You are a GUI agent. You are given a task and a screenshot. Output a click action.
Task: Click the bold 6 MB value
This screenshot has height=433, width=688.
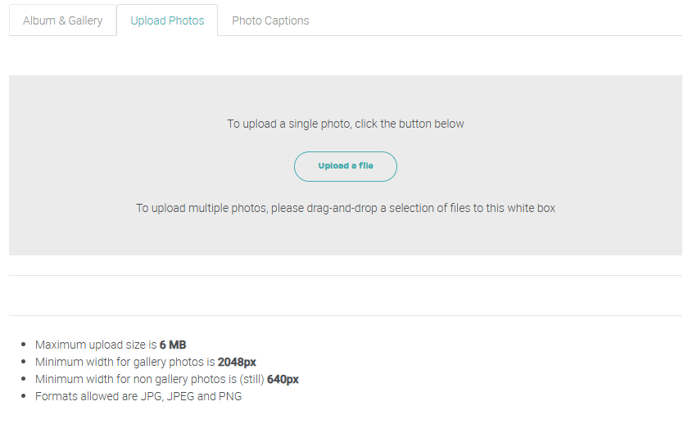pos(173,345)
